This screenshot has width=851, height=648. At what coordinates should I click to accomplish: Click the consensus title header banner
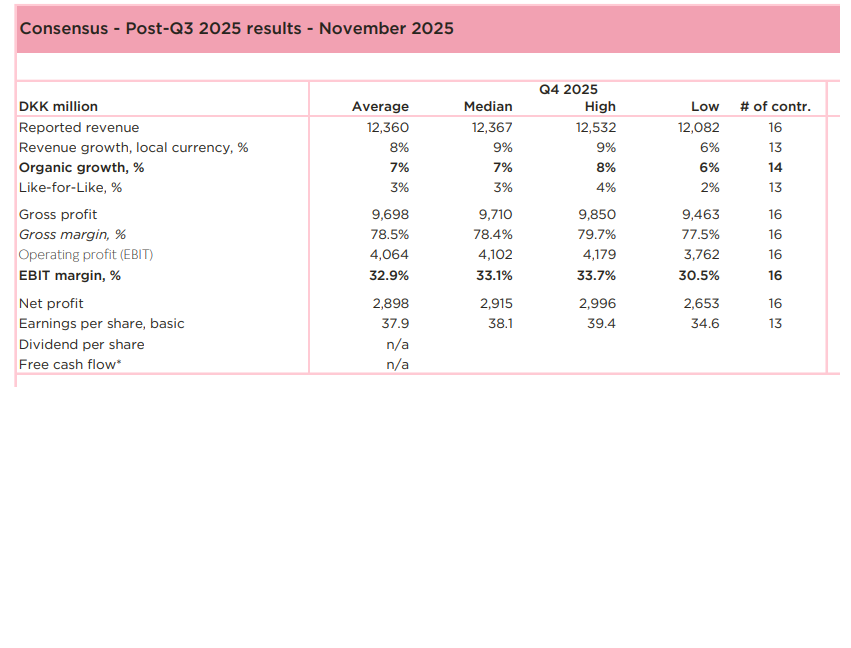236,28
